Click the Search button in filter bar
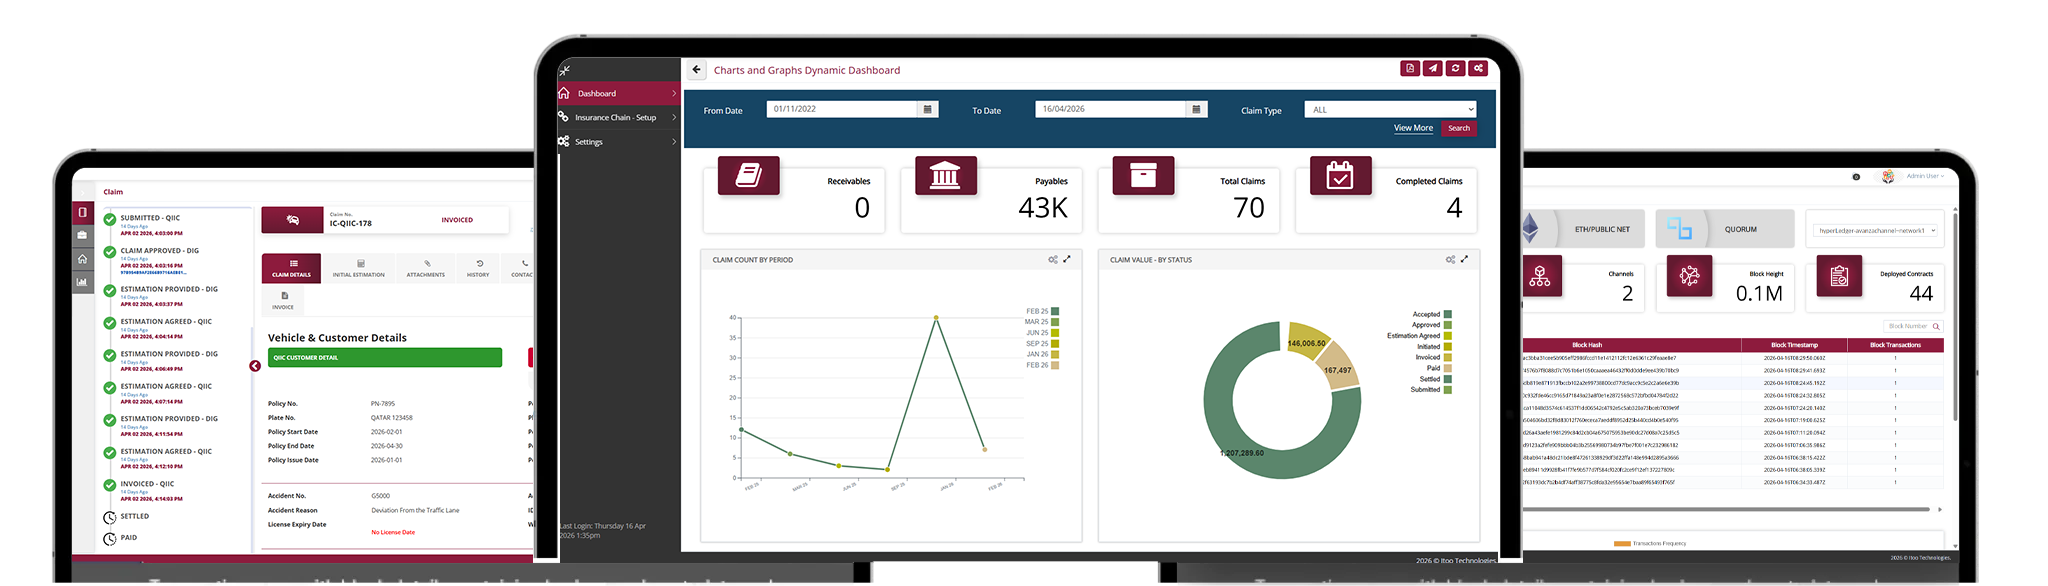Image resolution: width=2048 pixels, height=586 pixels. [x=1459, y=128]
